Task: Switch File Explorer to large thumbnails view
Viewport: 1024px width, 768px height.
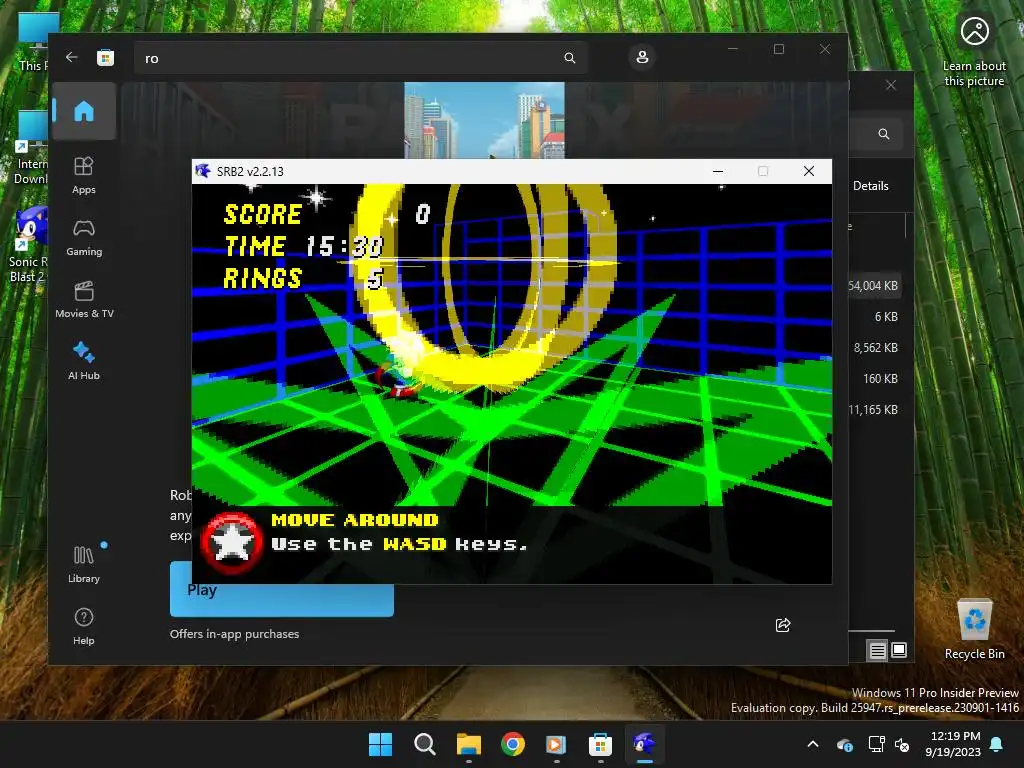Action: coord(899,650)
